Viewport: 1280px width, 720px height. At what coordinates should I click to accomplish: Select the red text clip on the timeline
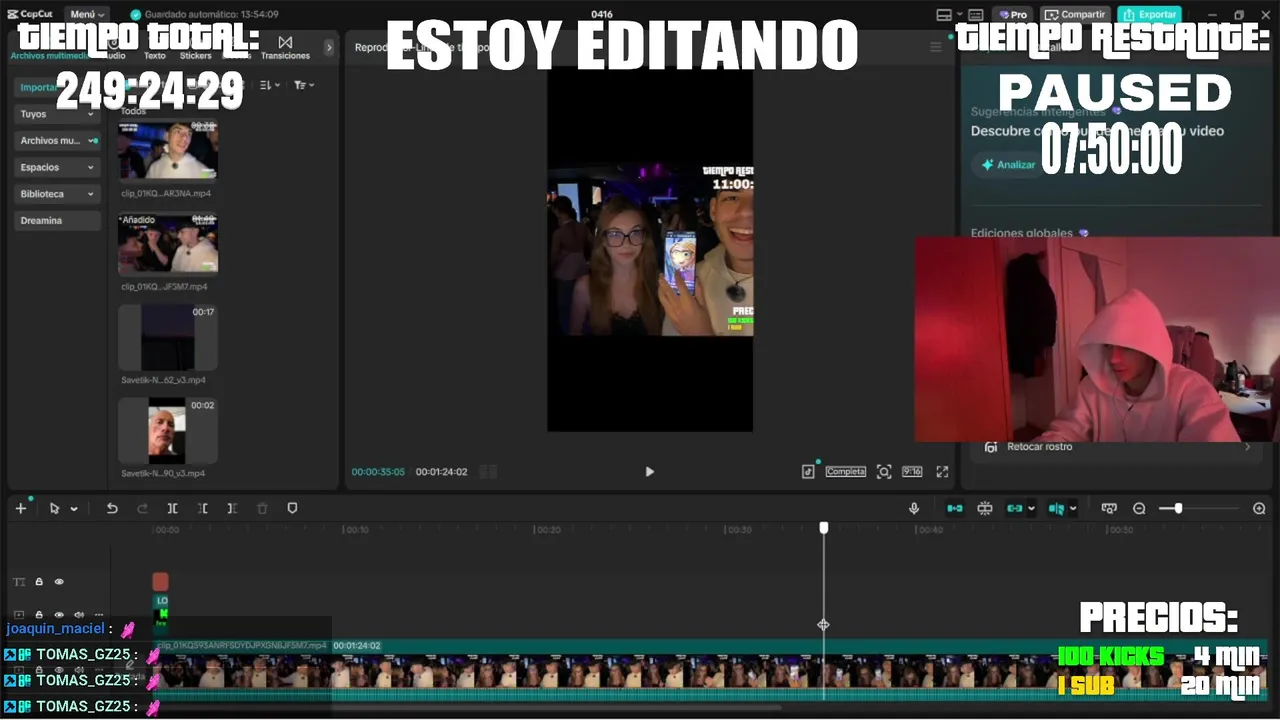click(x=160, y=581)
